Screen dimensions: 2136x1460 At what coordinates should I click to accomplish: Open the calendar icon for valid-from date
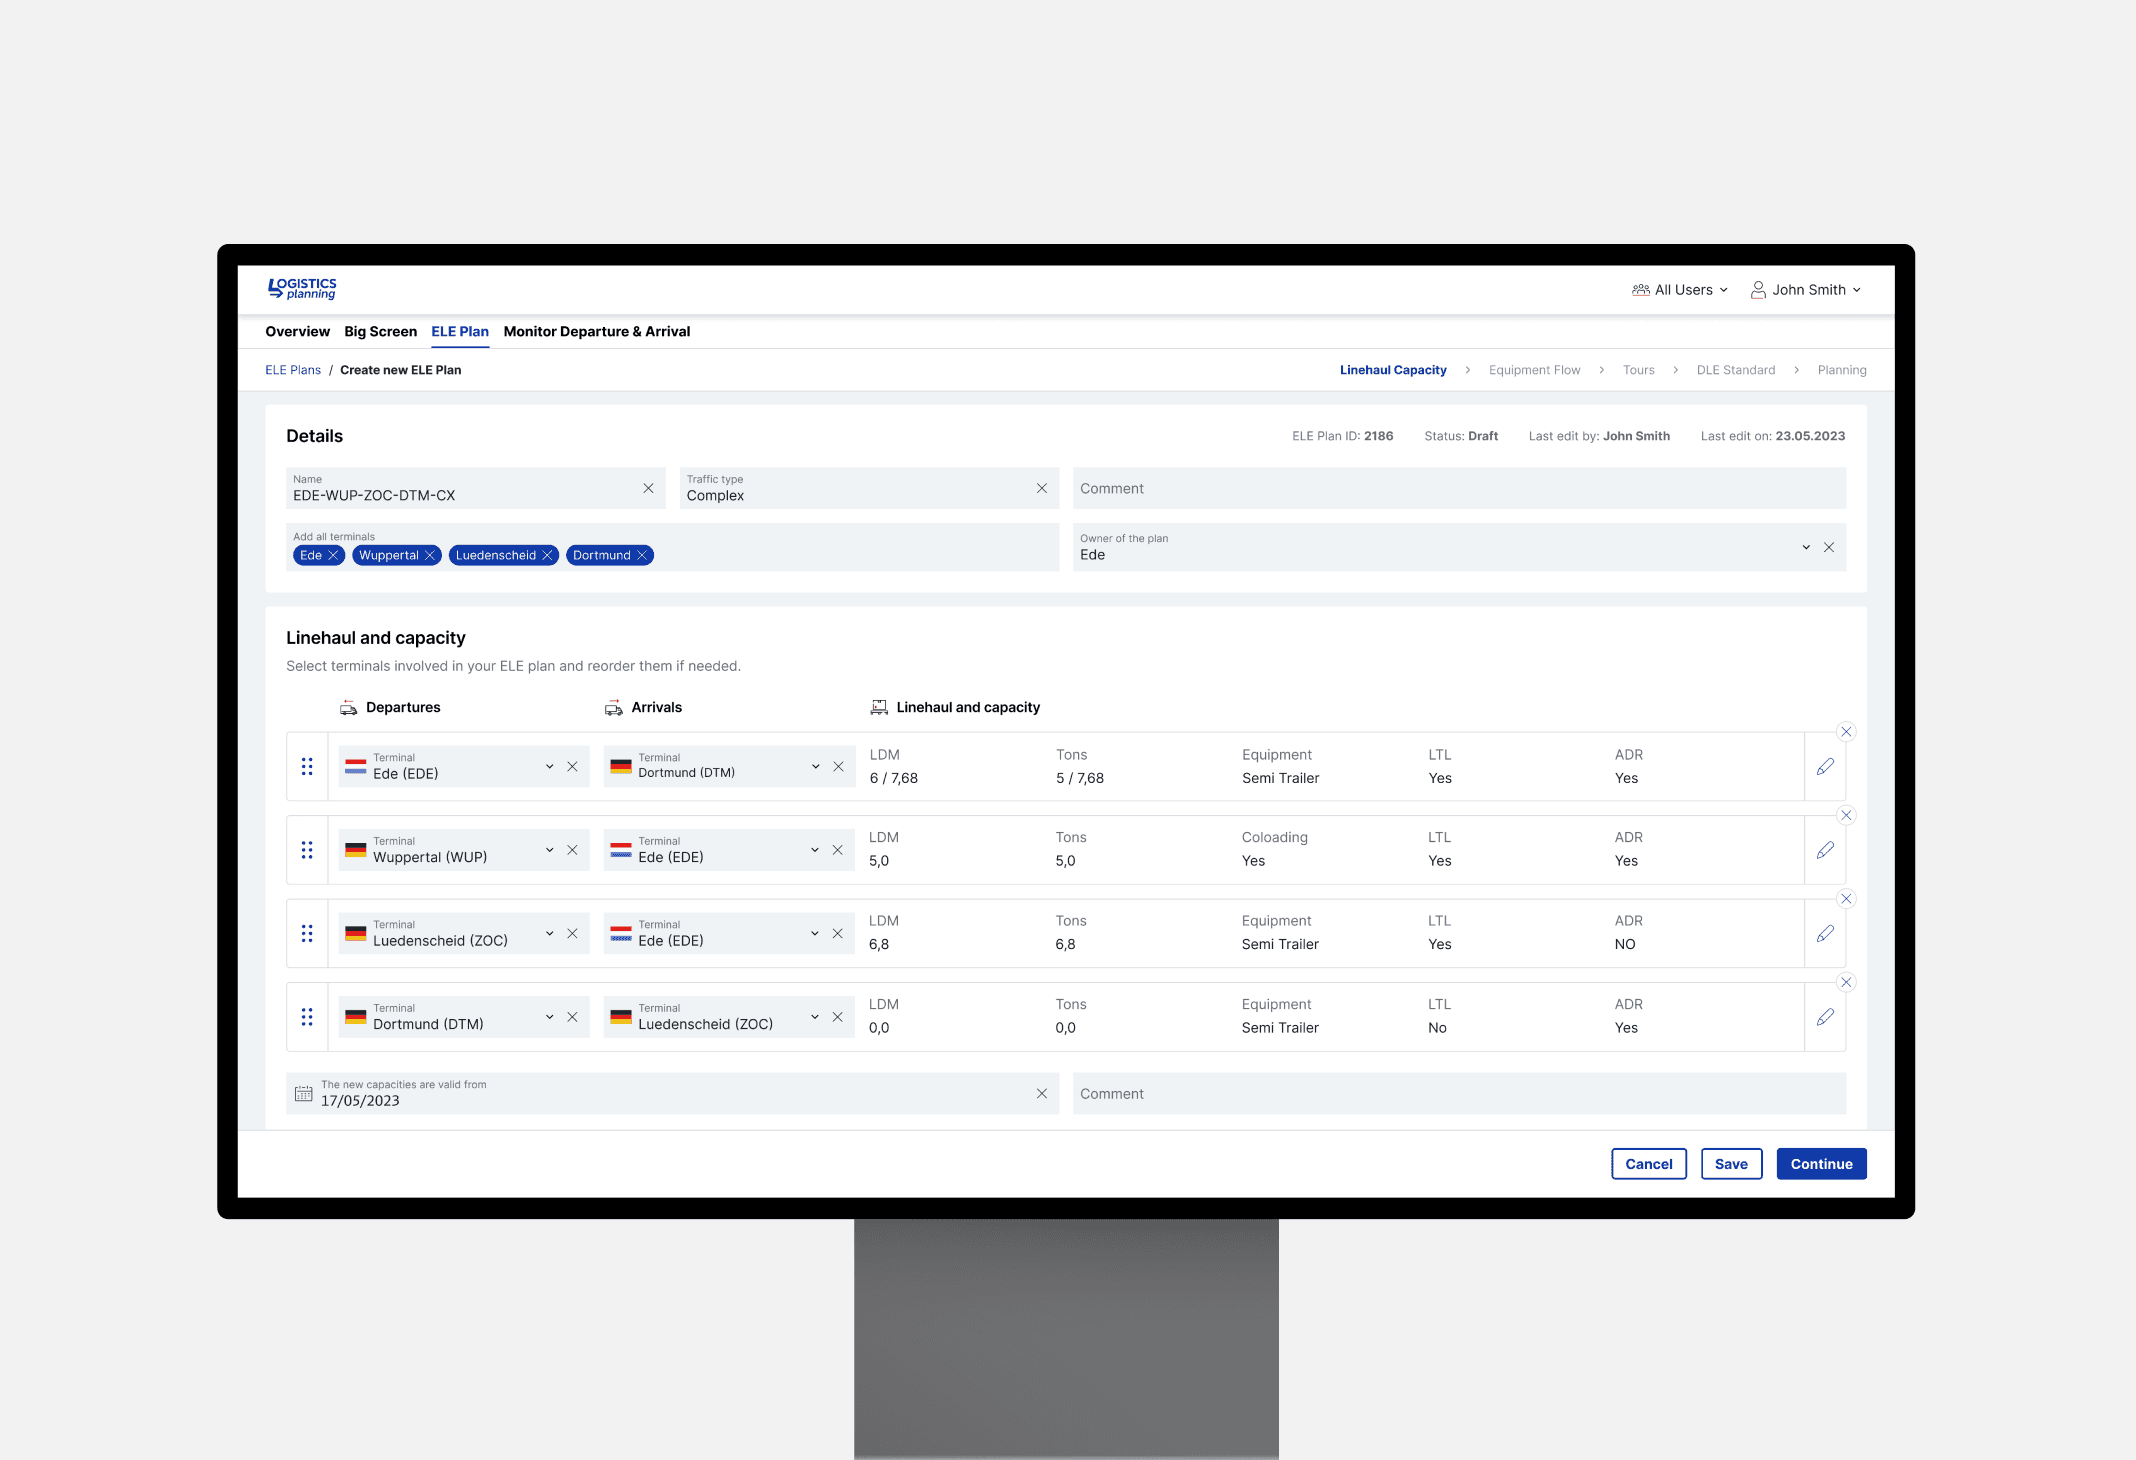pyautogui.click(x=304, y=1094)
